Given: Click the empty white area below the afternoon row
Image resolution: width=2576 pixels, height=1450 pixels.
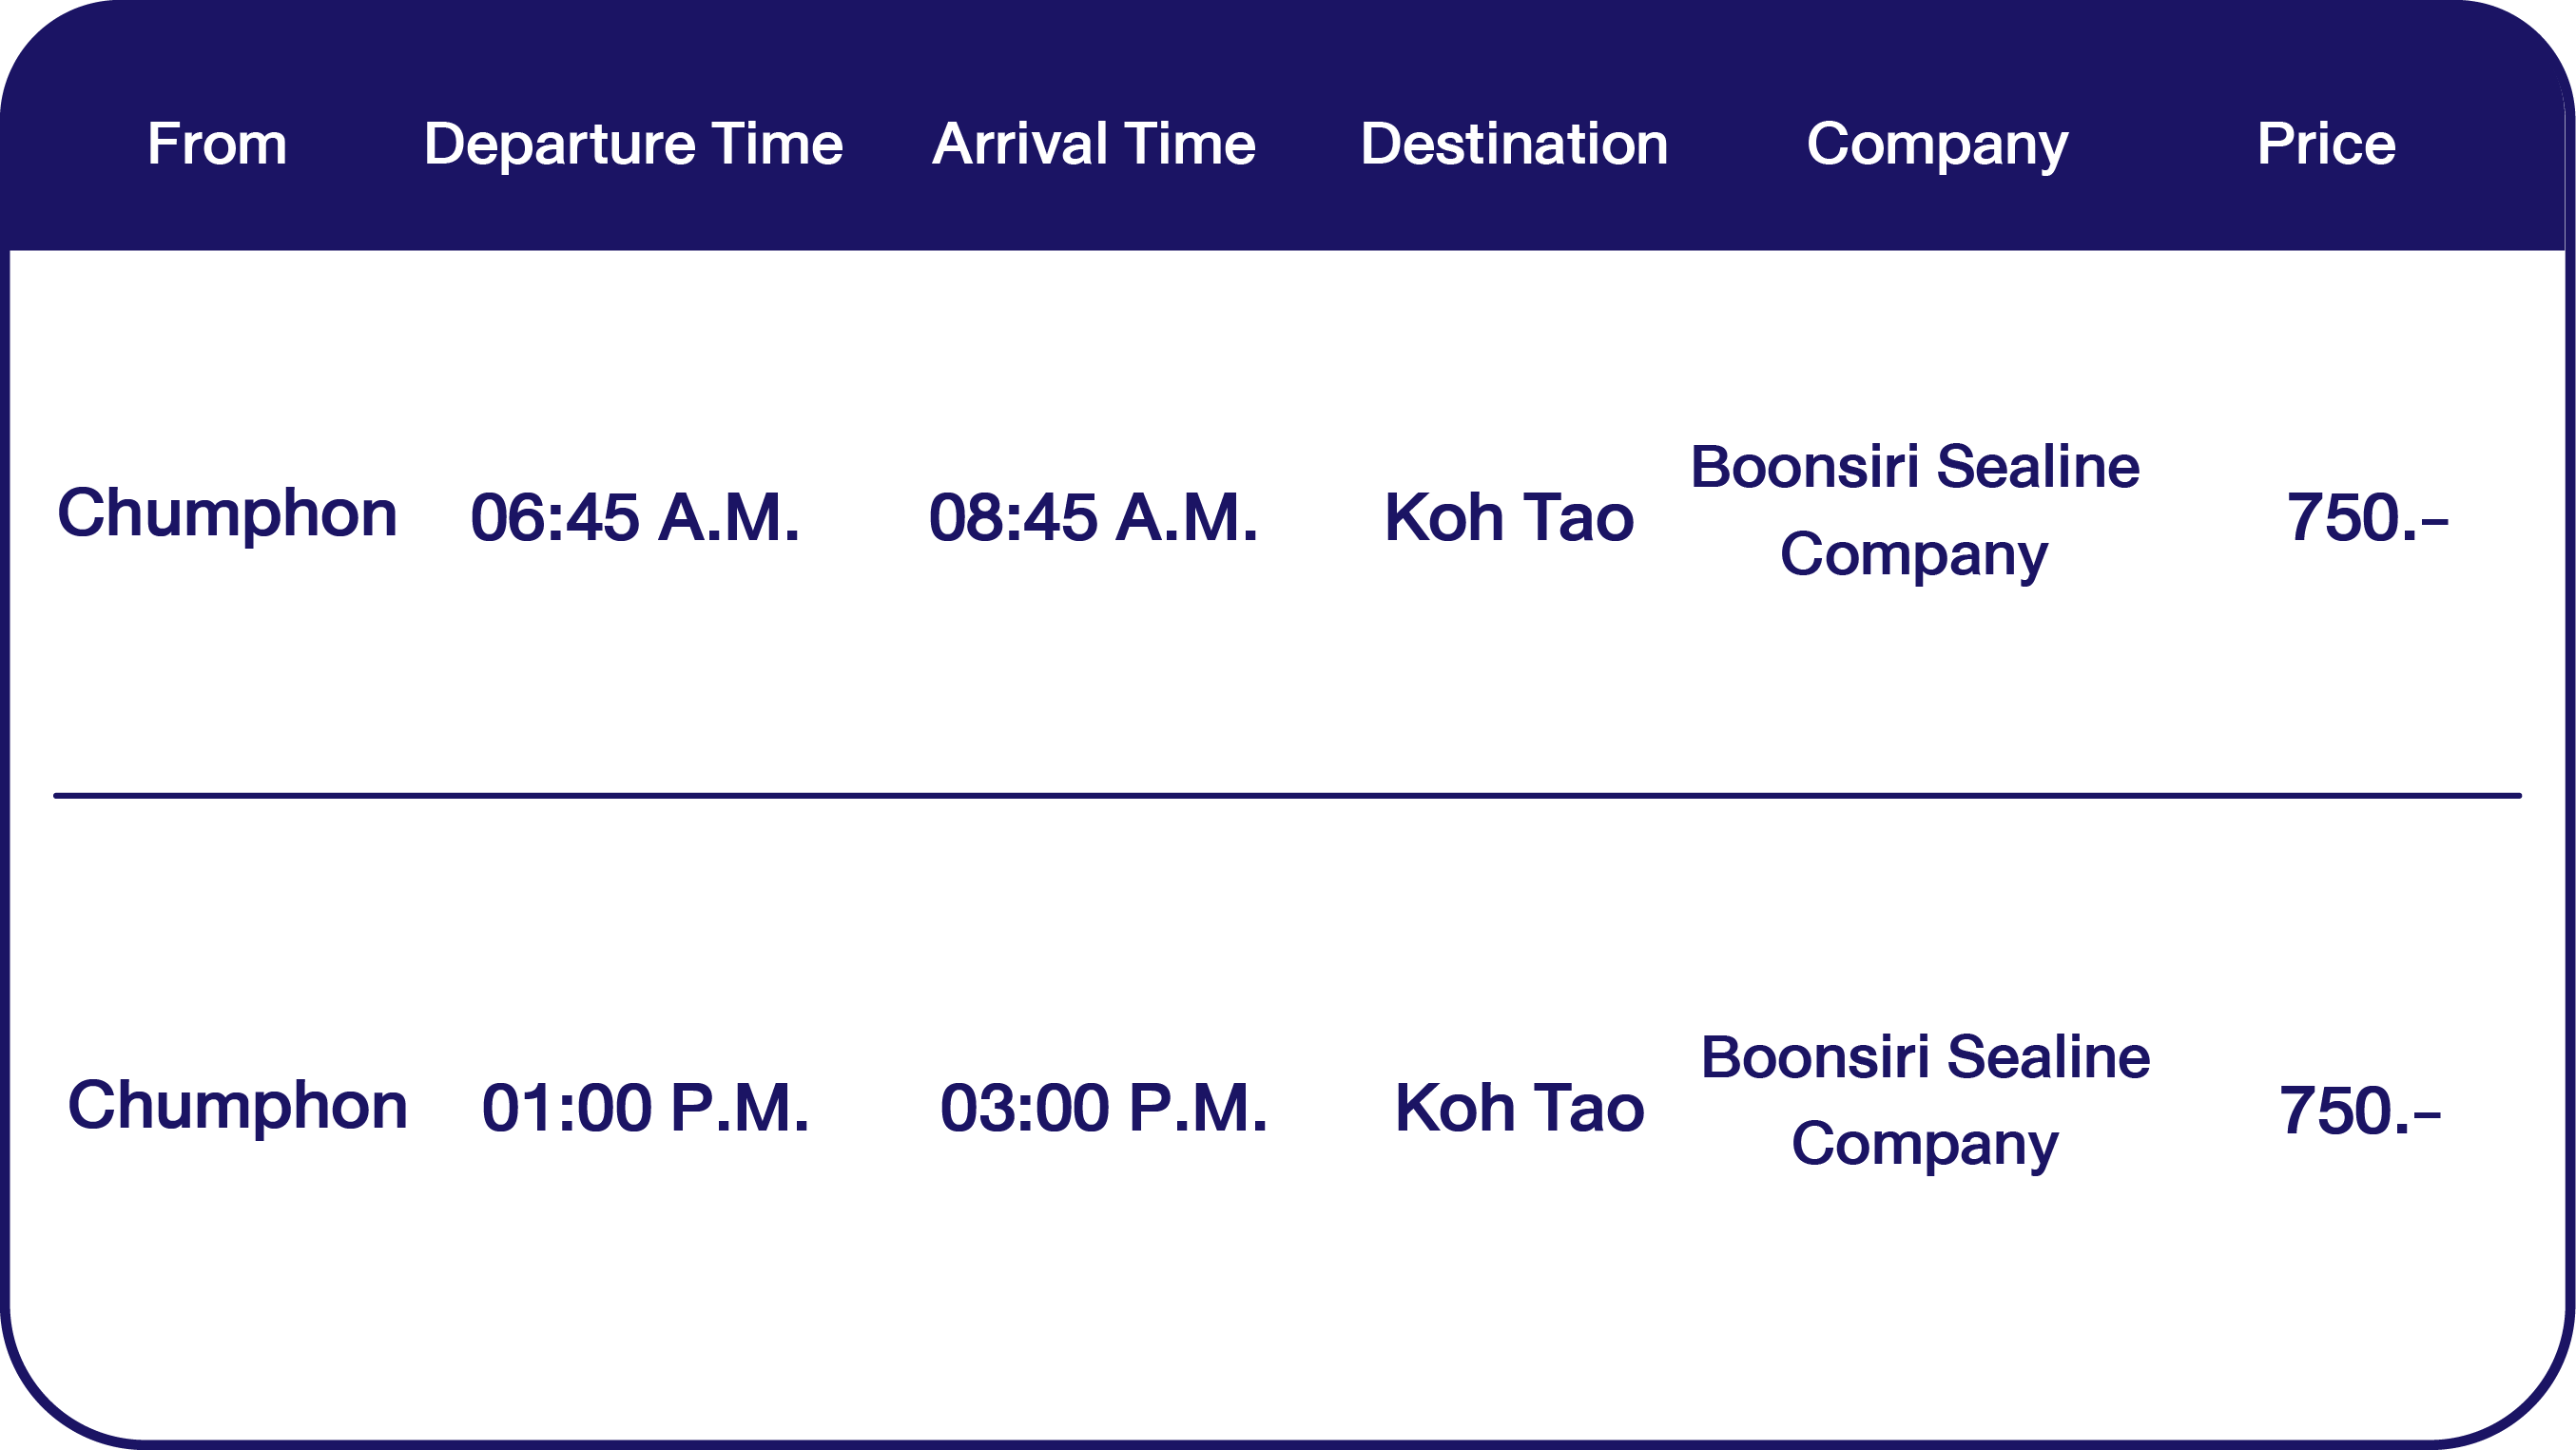Looking at the screenshot, I should point(1287,1320).
